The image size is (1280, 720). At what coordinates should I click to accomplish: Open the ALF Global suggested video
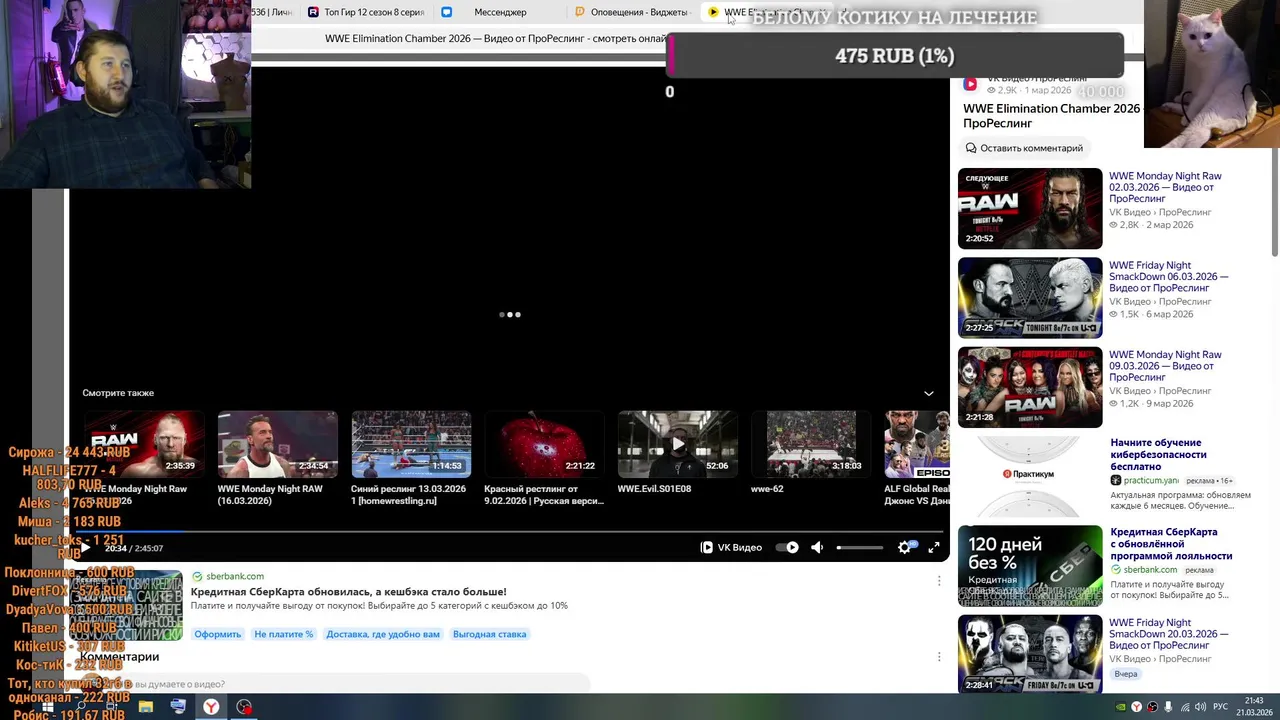917,444
